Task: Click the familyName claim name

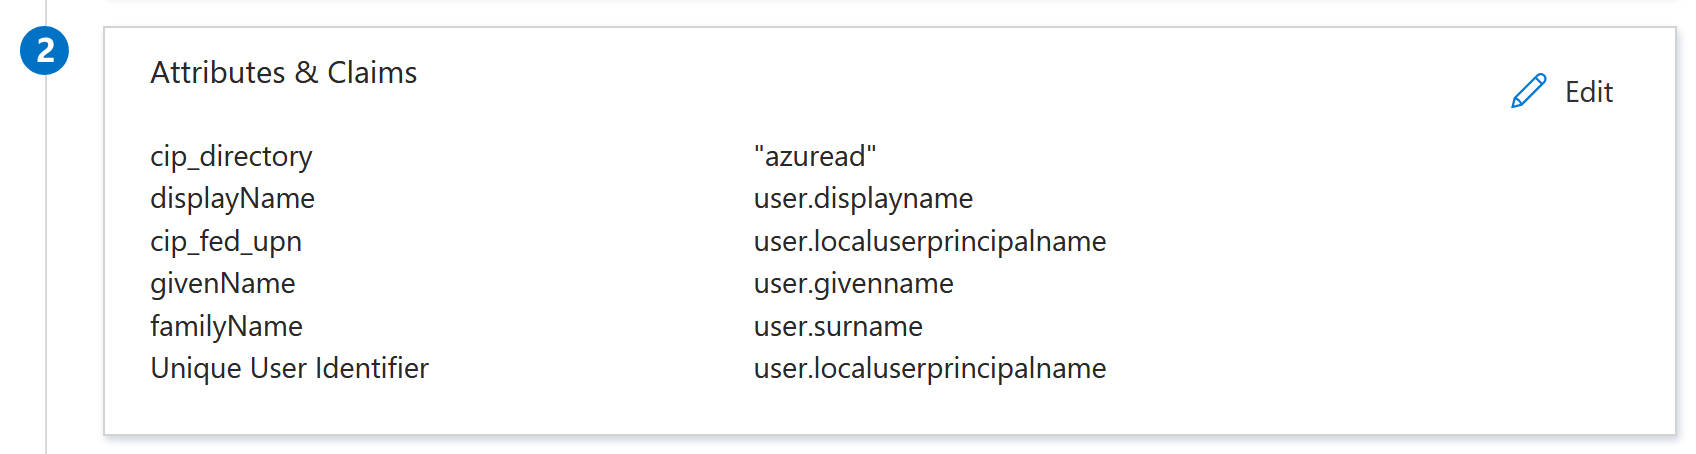Action: 226,327
